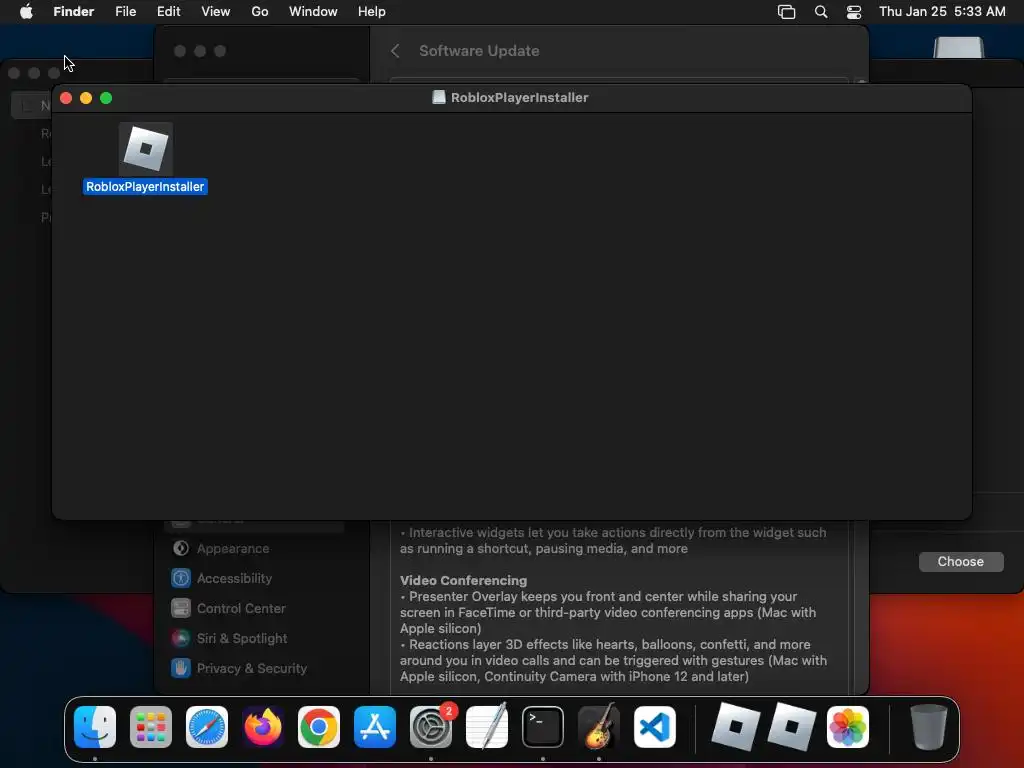
Task: Open Terminal from the Dock
Action: (543, 727)
